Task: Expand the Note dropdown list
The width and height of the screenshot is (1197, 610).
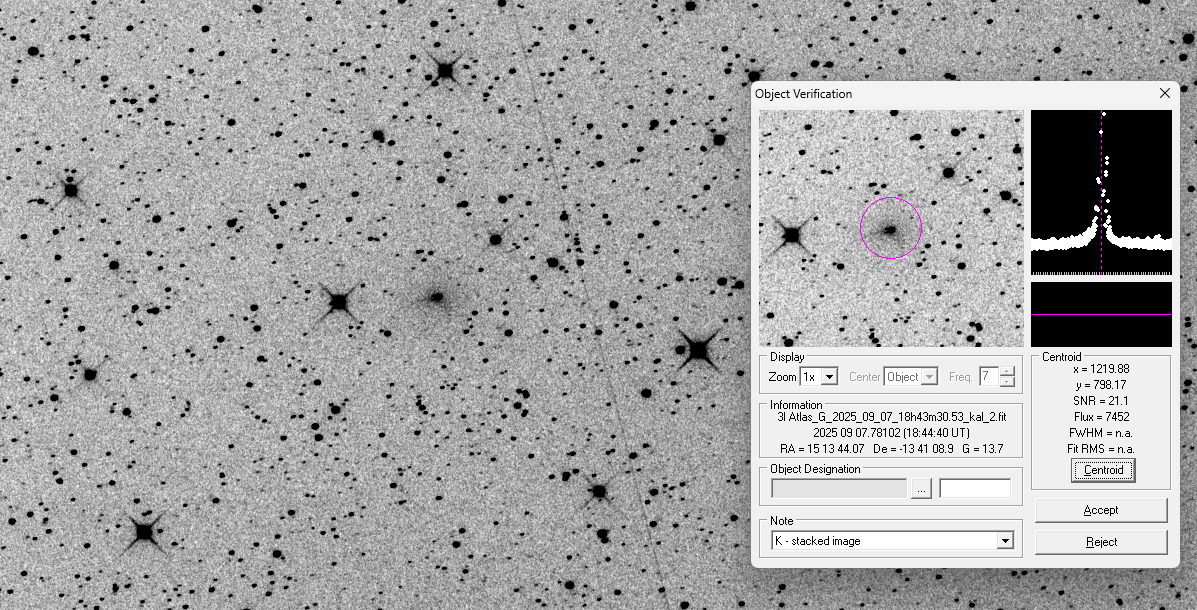Action: (x=1004, y=541)
